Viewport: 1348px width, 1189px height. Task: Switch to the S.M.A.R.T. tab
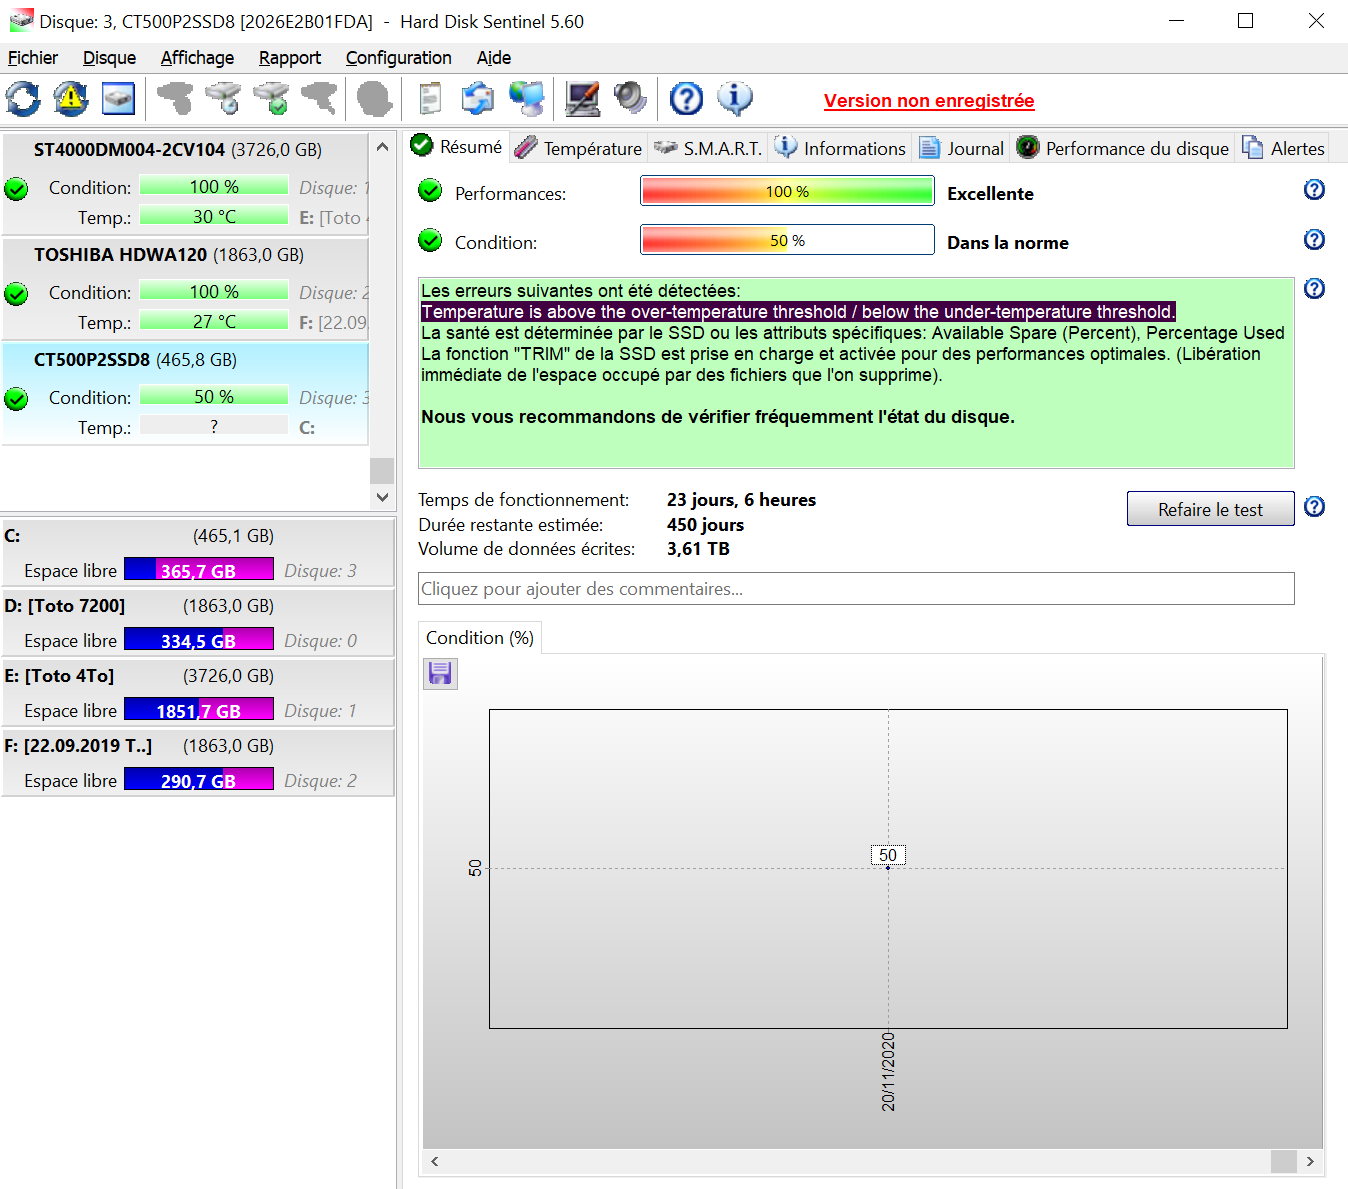coord(709,148)
